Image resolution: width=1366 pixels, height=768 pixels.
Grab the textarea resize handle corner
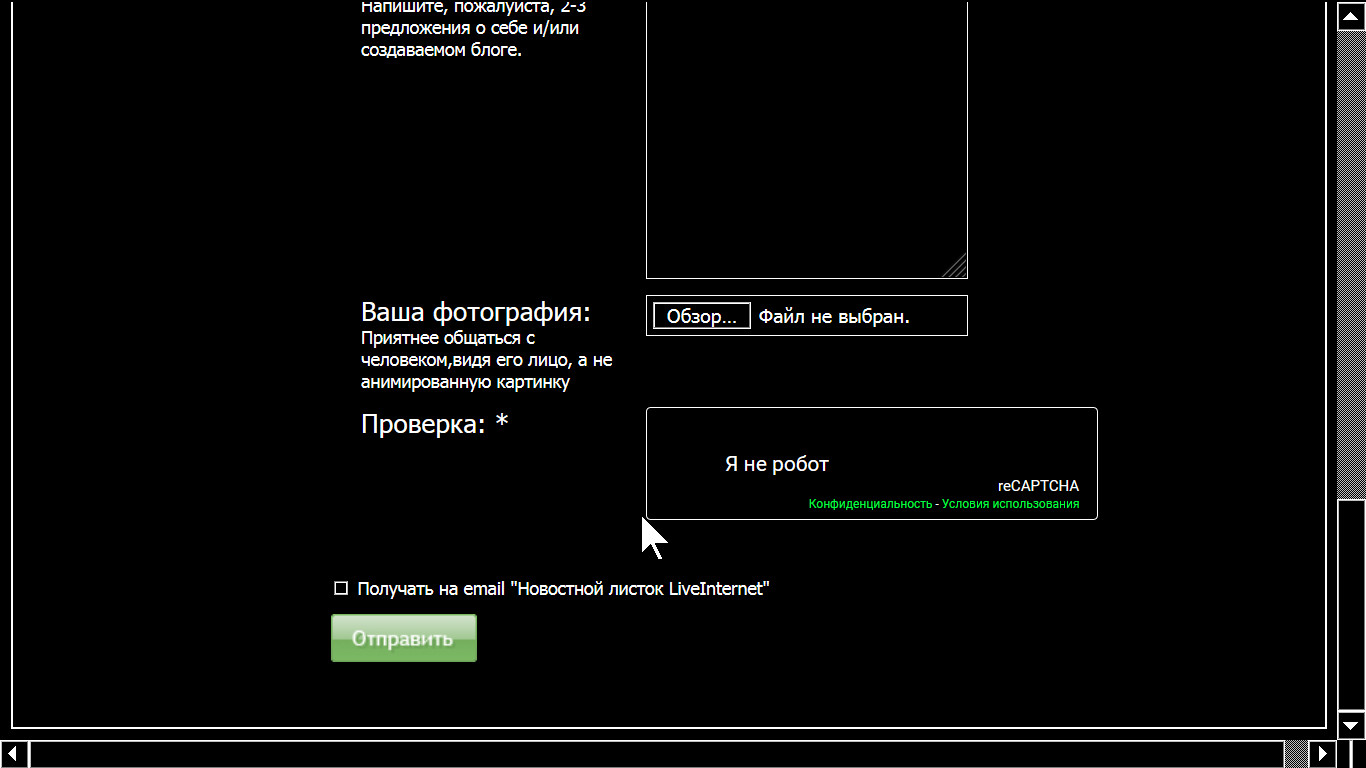coord(957,268)
